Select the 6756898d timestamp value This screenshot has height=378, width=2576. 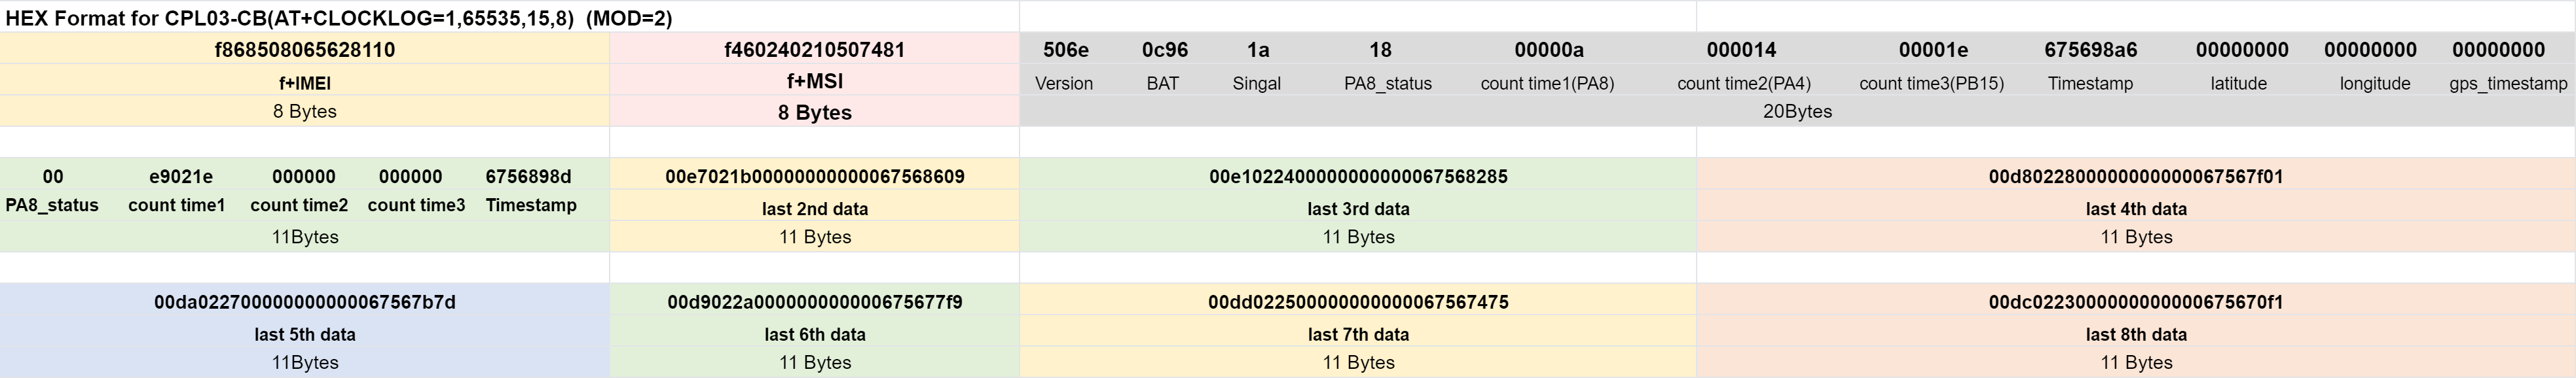528,176
